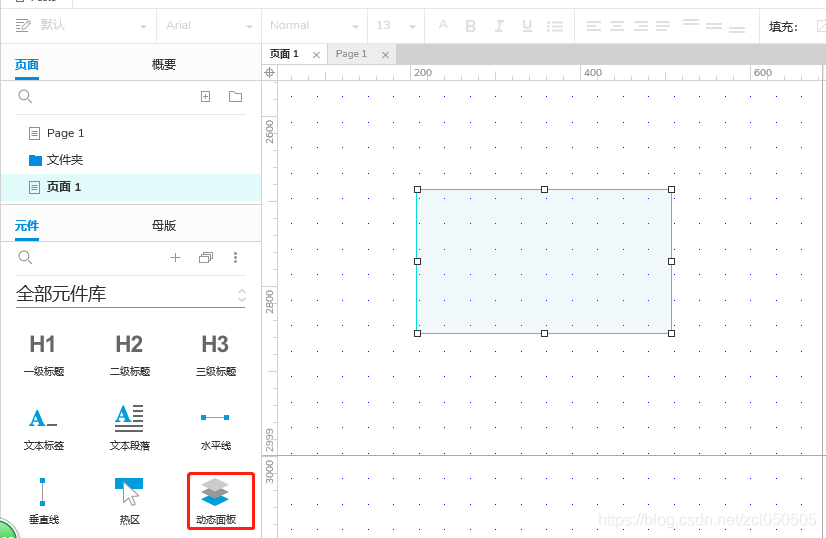826x538 pixels.
Task: Align text right
Action: click(641, 26)
